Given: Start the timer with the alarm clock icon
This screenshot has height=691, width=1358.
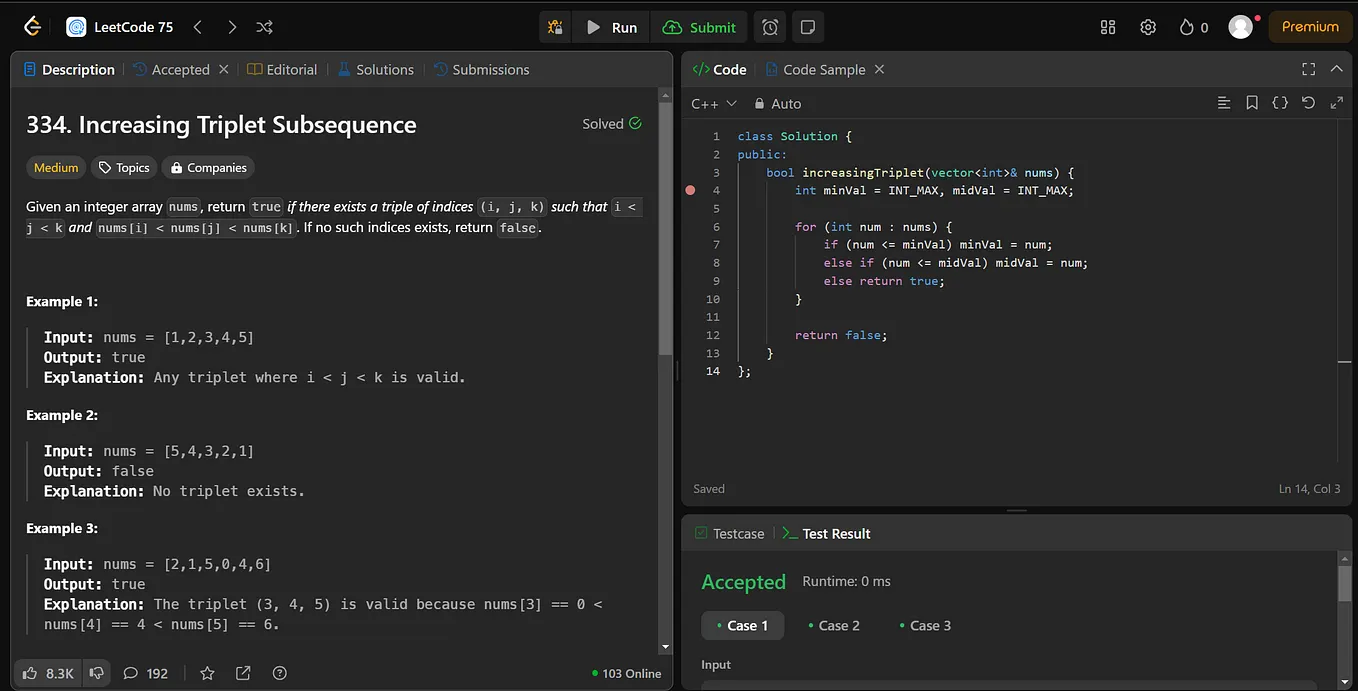Looking at the screenshot, I should pos(770,27).
